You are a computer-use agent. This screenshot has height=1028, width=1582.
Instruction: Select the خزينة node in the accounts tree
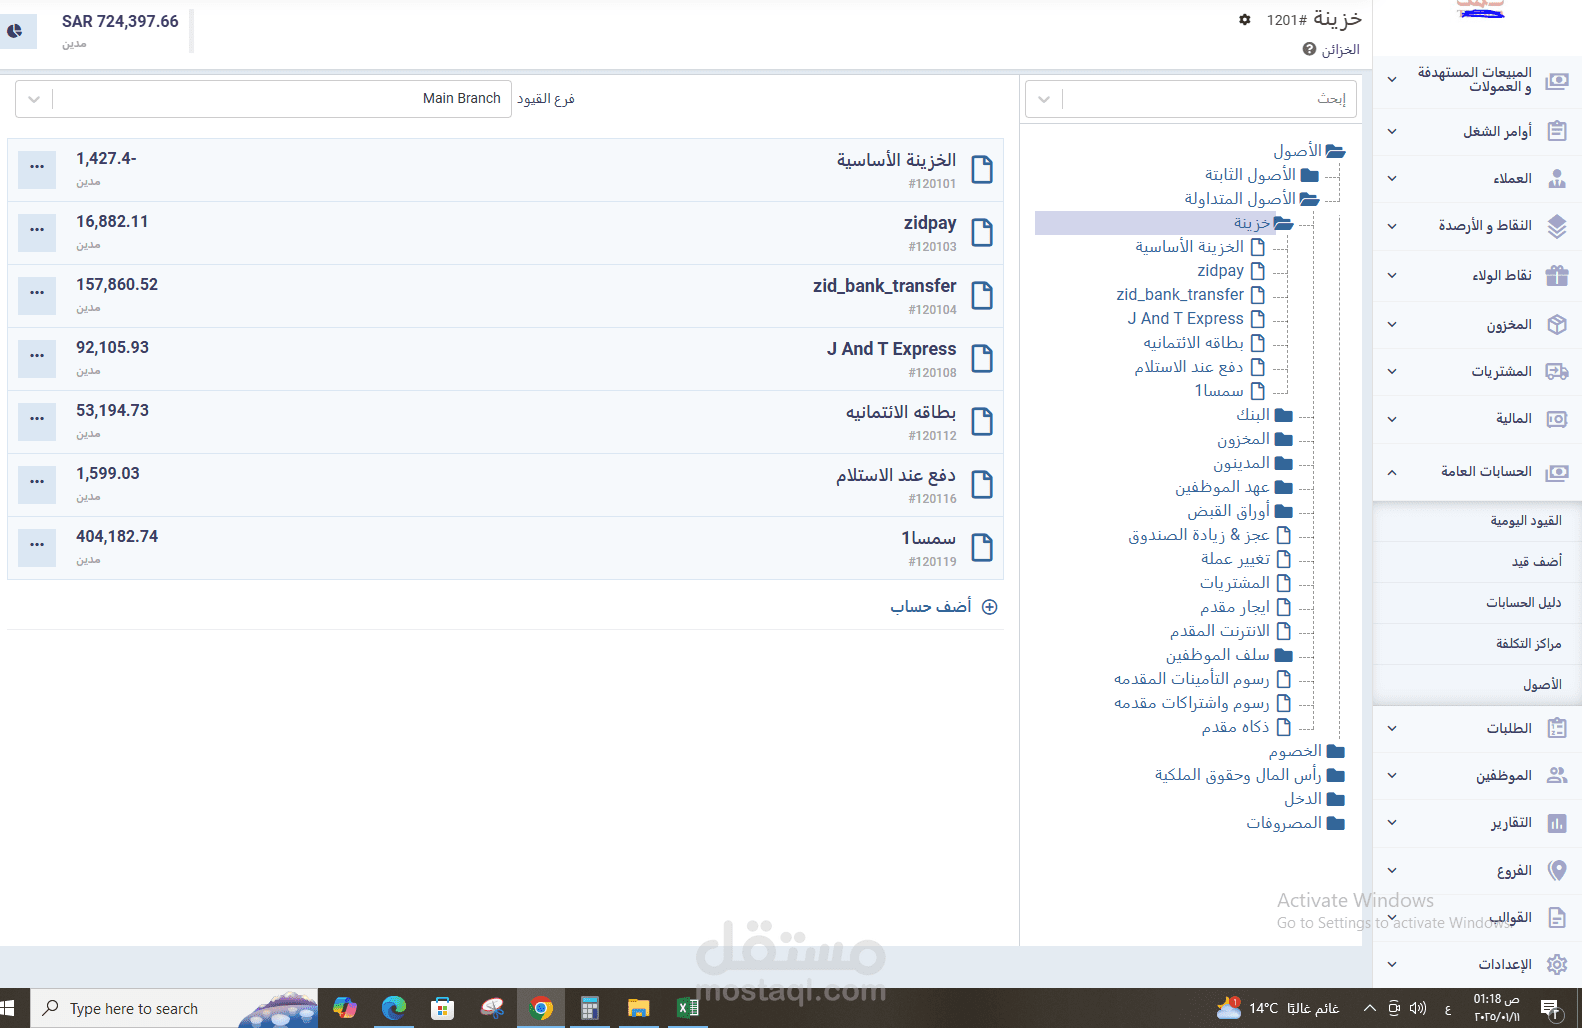1252,223
